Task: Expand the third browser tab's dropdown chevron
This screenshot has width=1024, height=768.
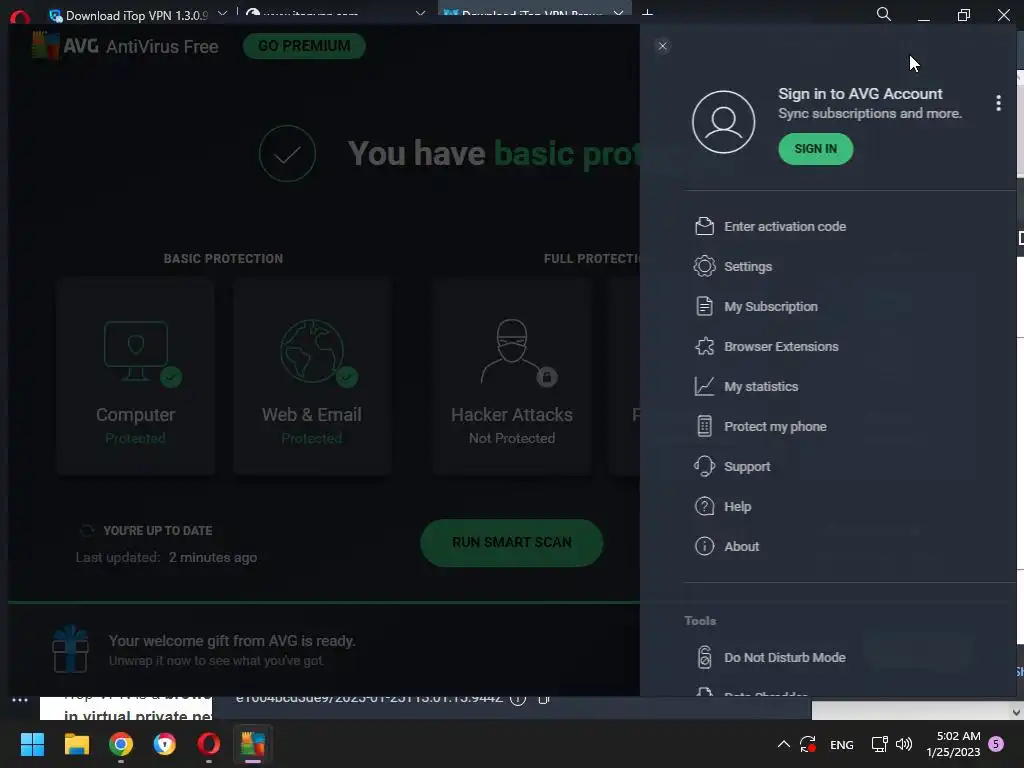Action: pyautogui.click(x=618, y=14)
